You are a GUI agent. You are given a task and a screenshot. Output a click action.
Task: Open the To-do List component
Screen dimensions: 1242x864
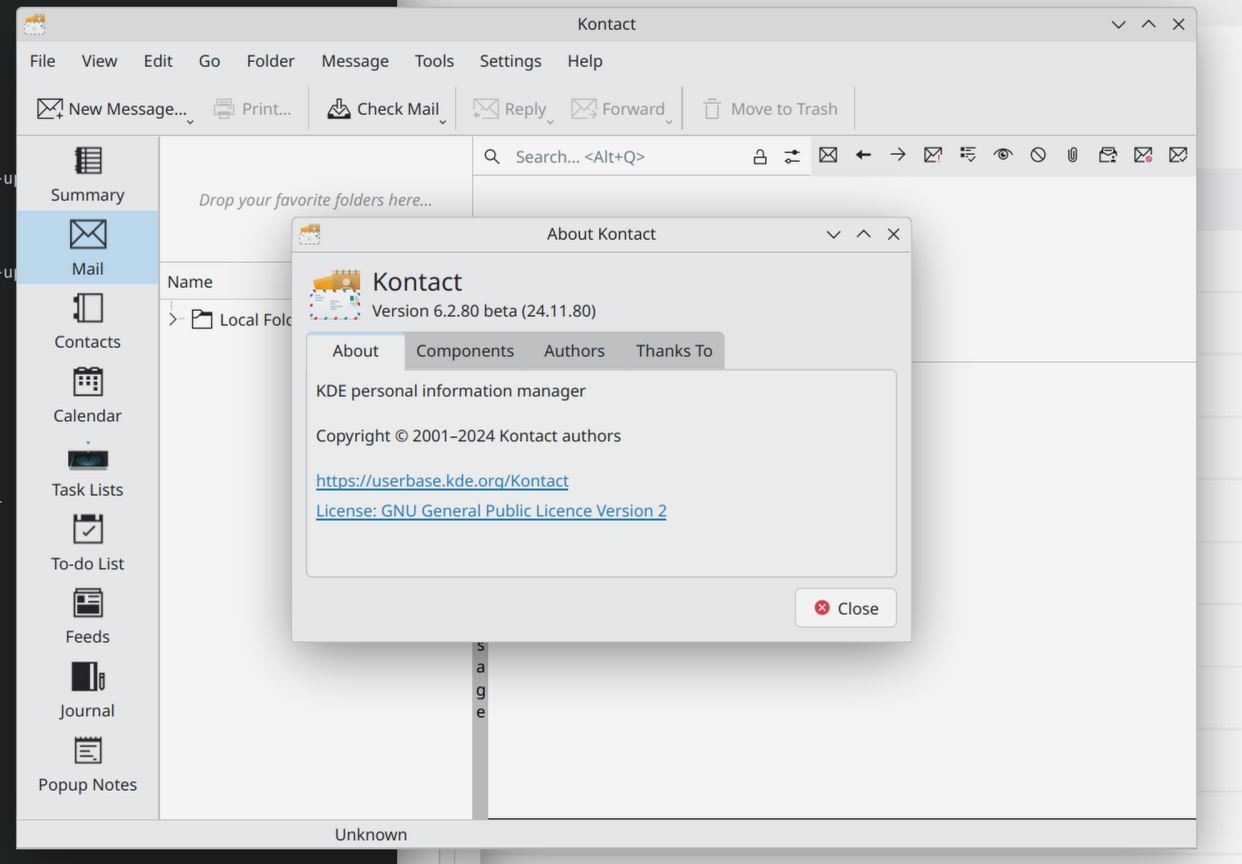pyautogui.click(x=88, y=543)
